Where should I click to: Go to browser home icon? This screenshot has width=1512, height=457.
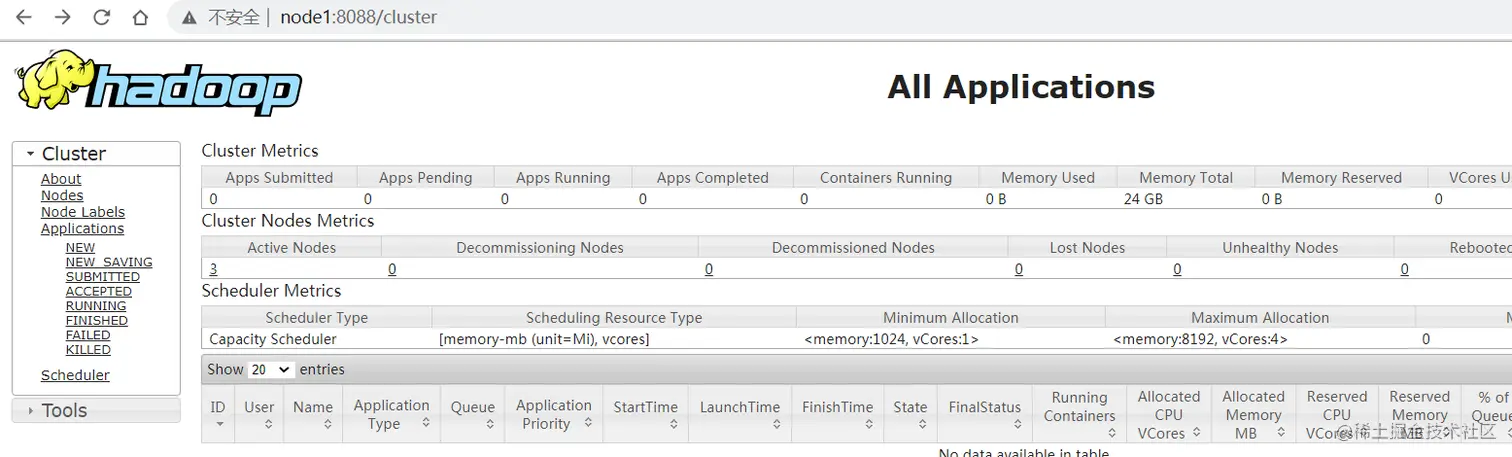(x=140, y=17)
